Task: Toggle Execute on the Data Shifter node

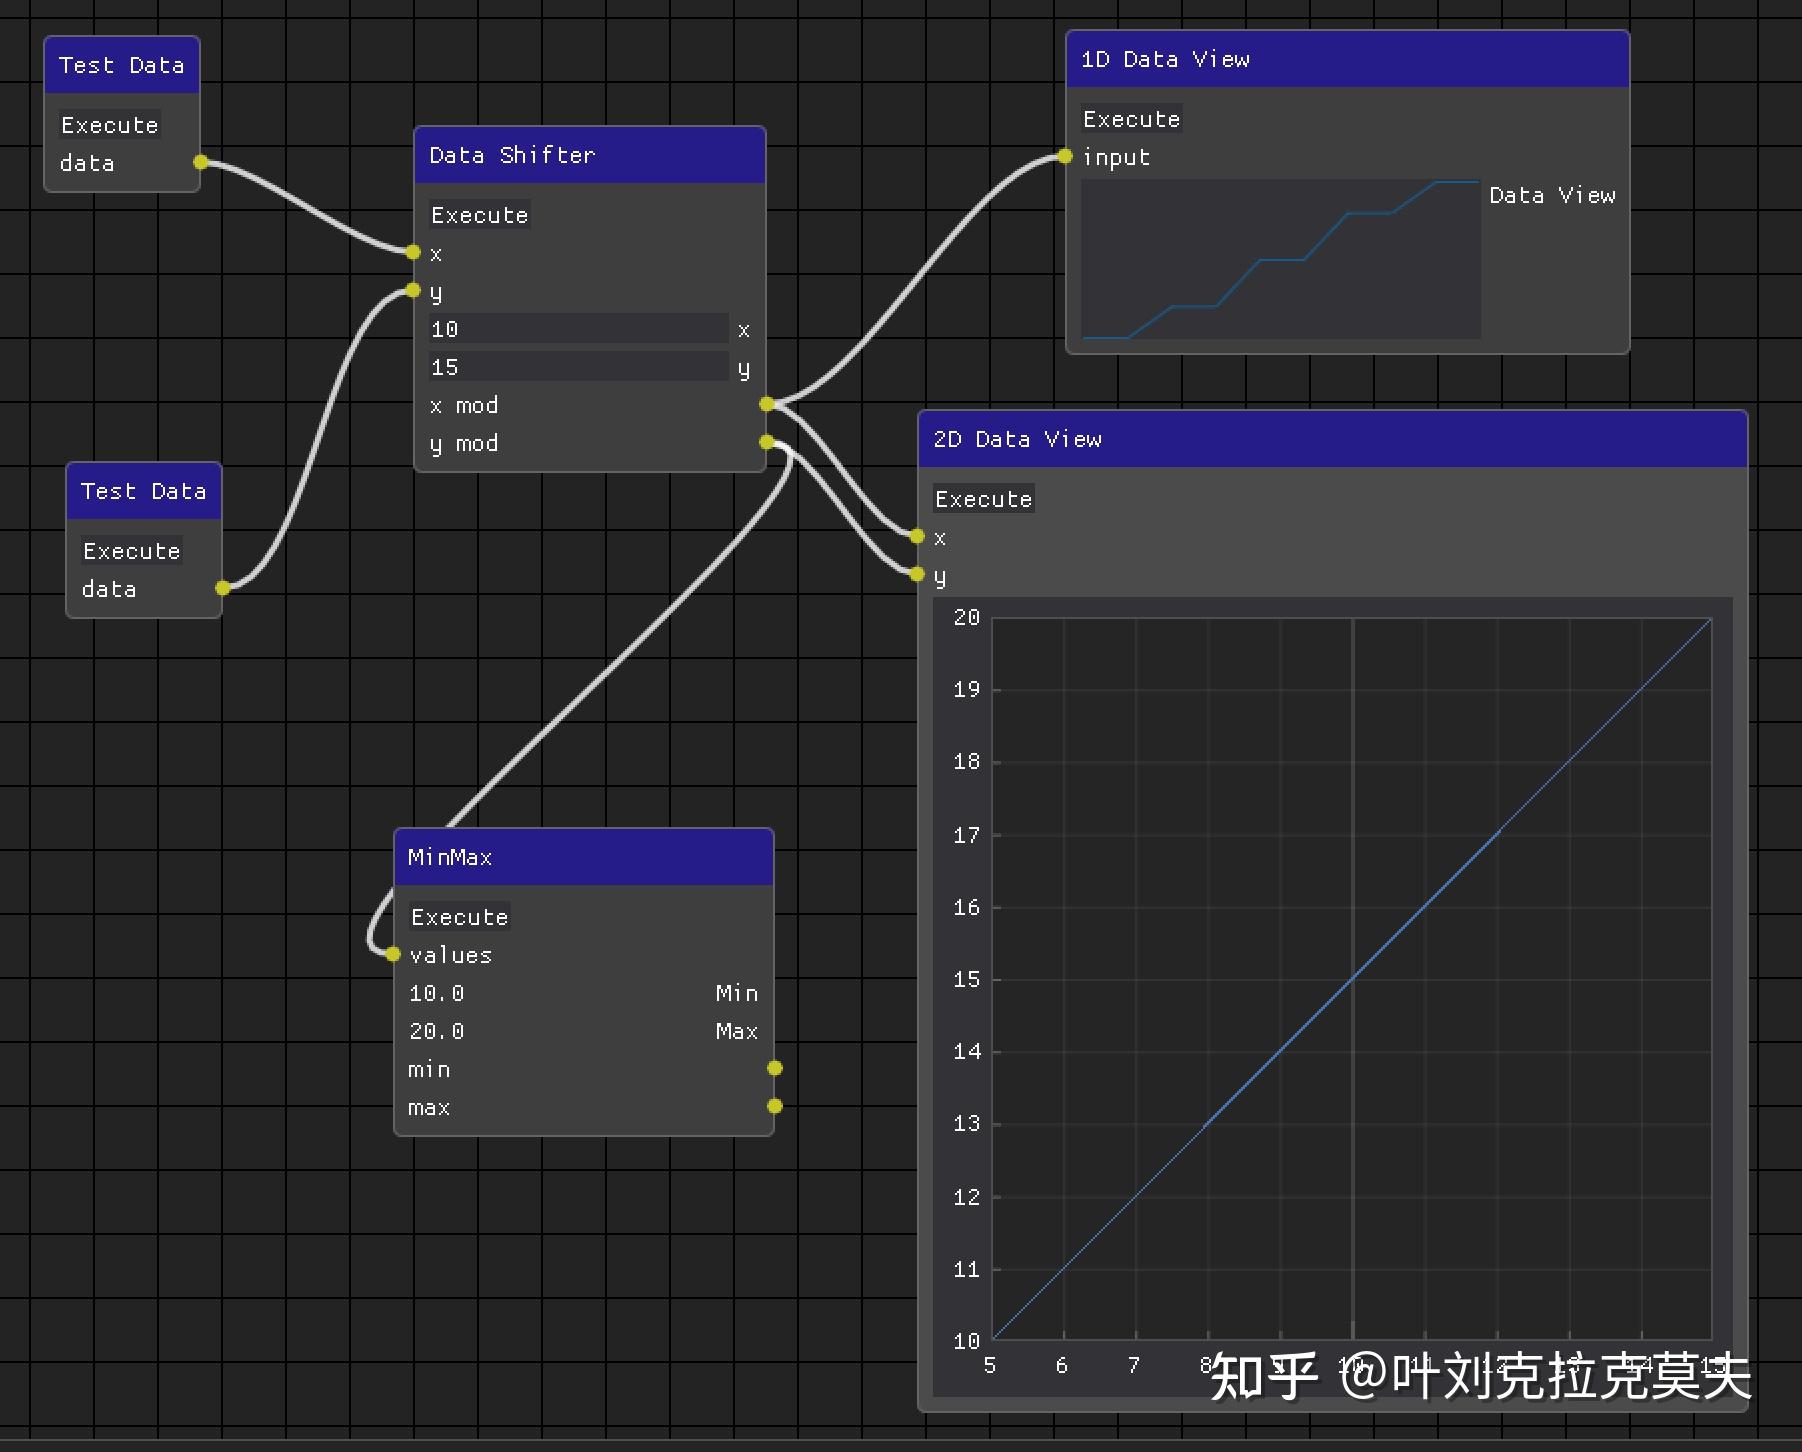Action: 480,214
